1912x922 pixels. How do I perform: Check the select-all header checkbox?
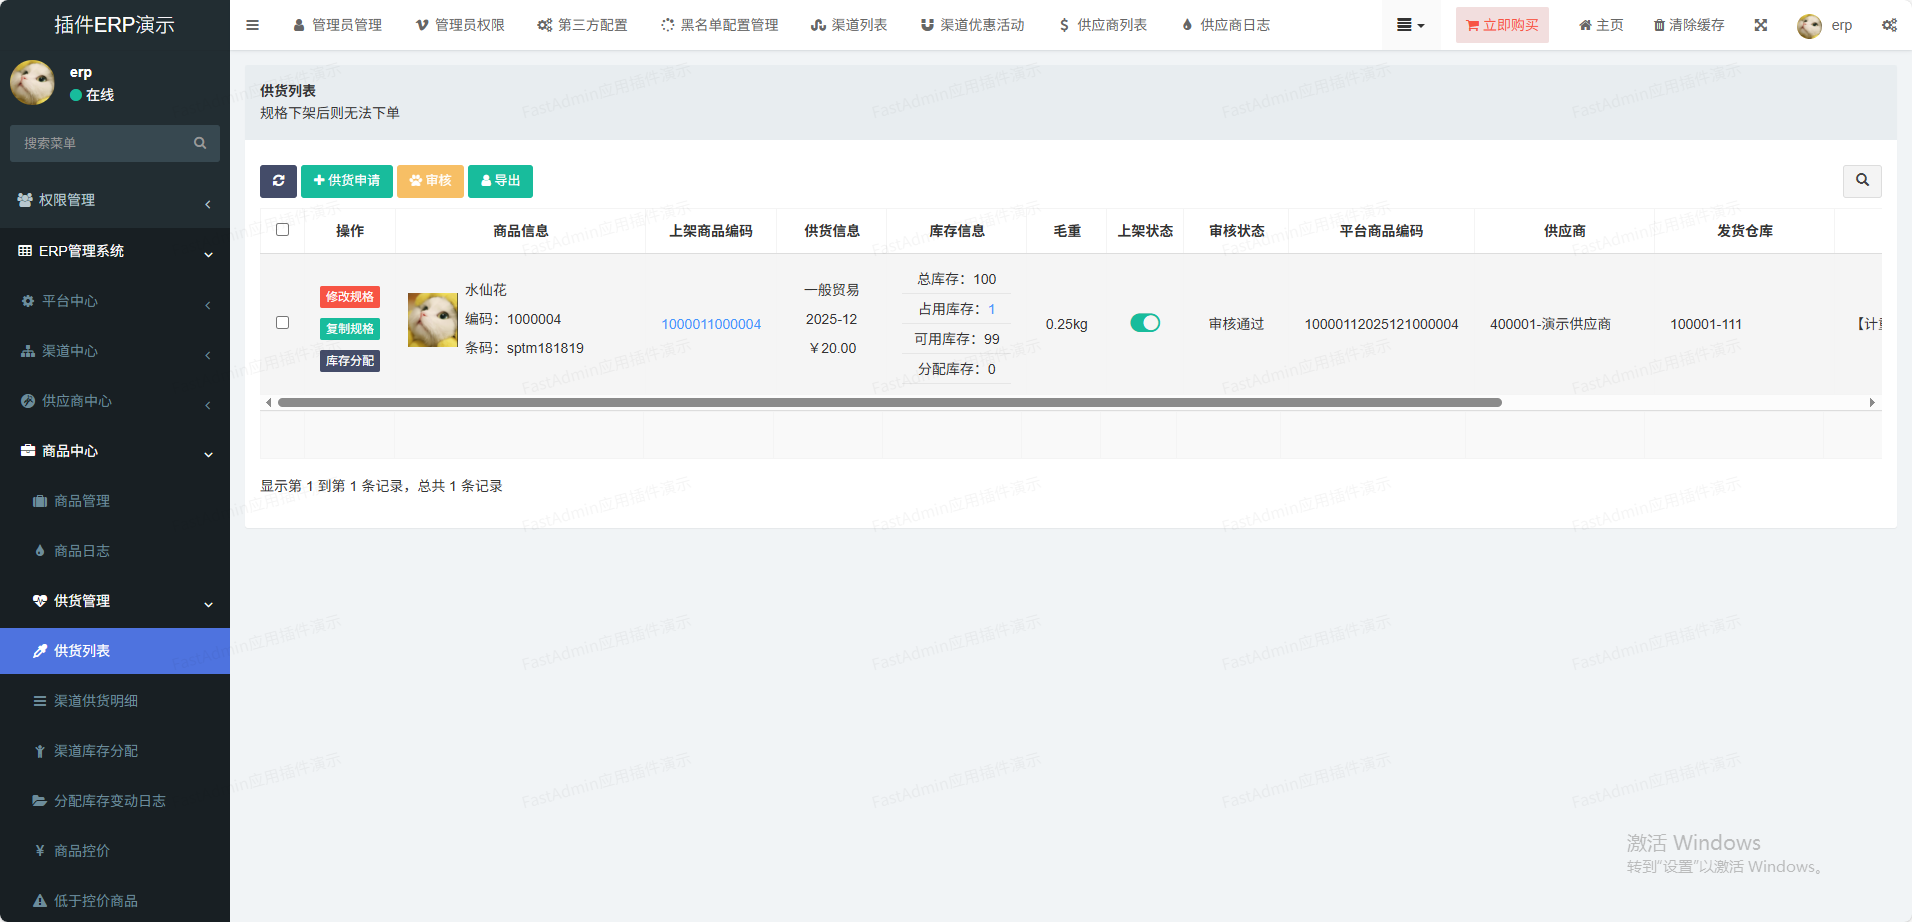coord(282,230)
